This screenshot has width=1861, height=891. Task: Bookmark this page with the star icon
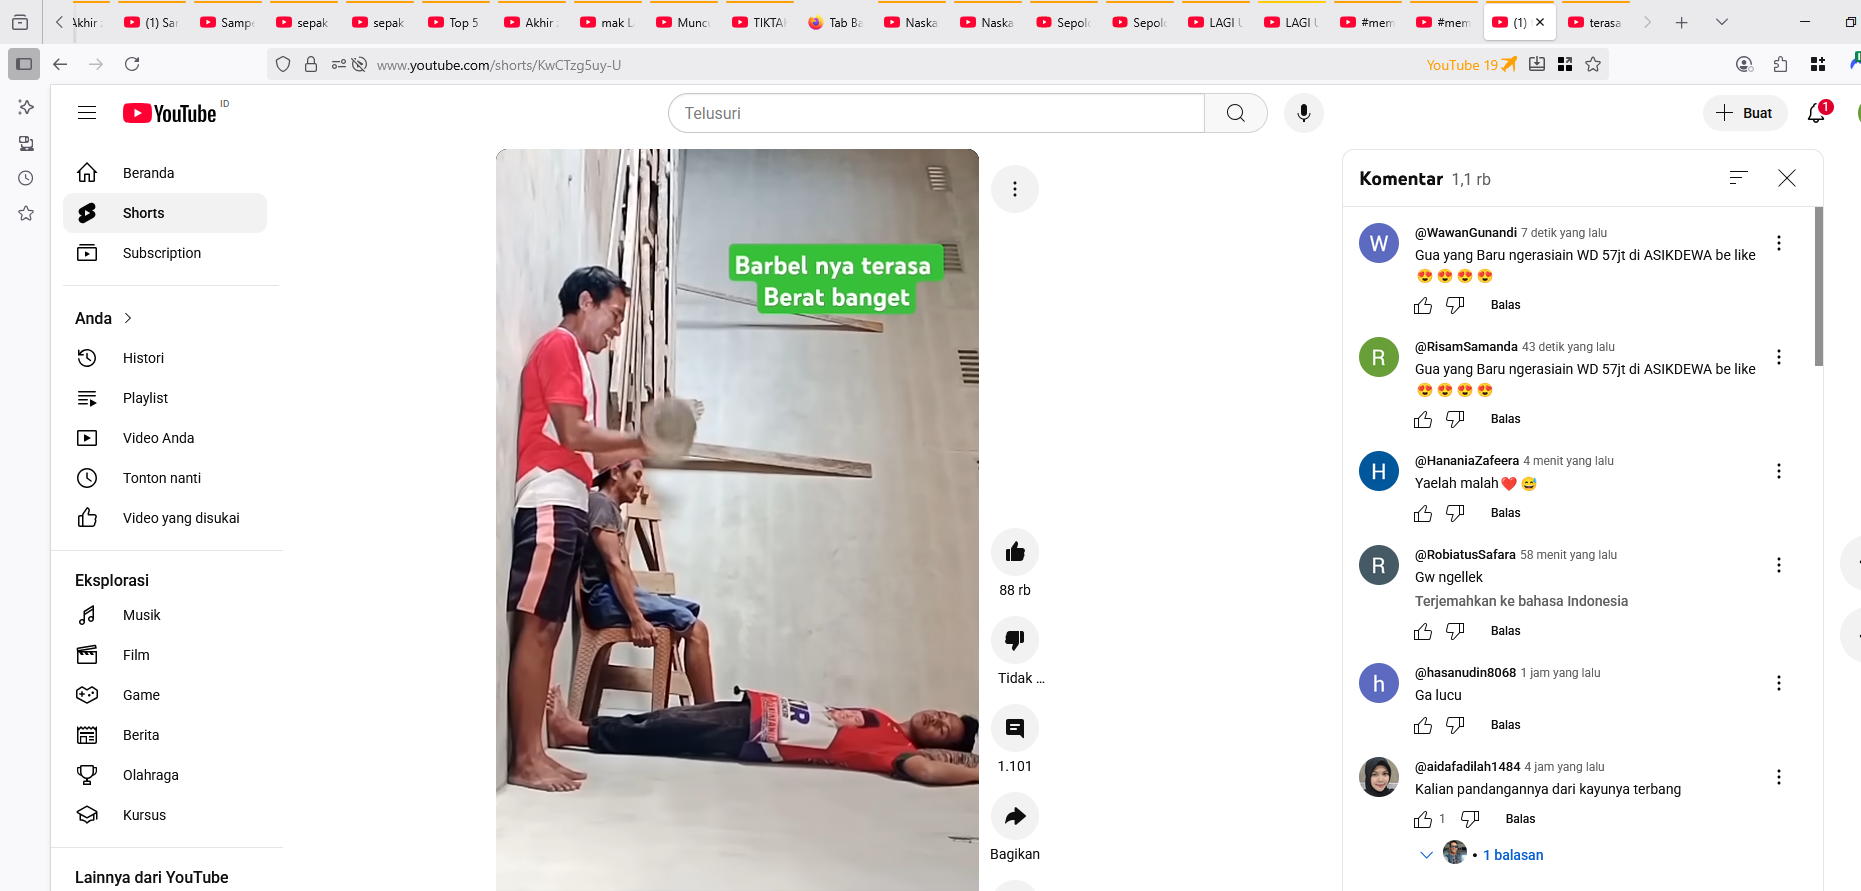click(x=1593, y=64)
